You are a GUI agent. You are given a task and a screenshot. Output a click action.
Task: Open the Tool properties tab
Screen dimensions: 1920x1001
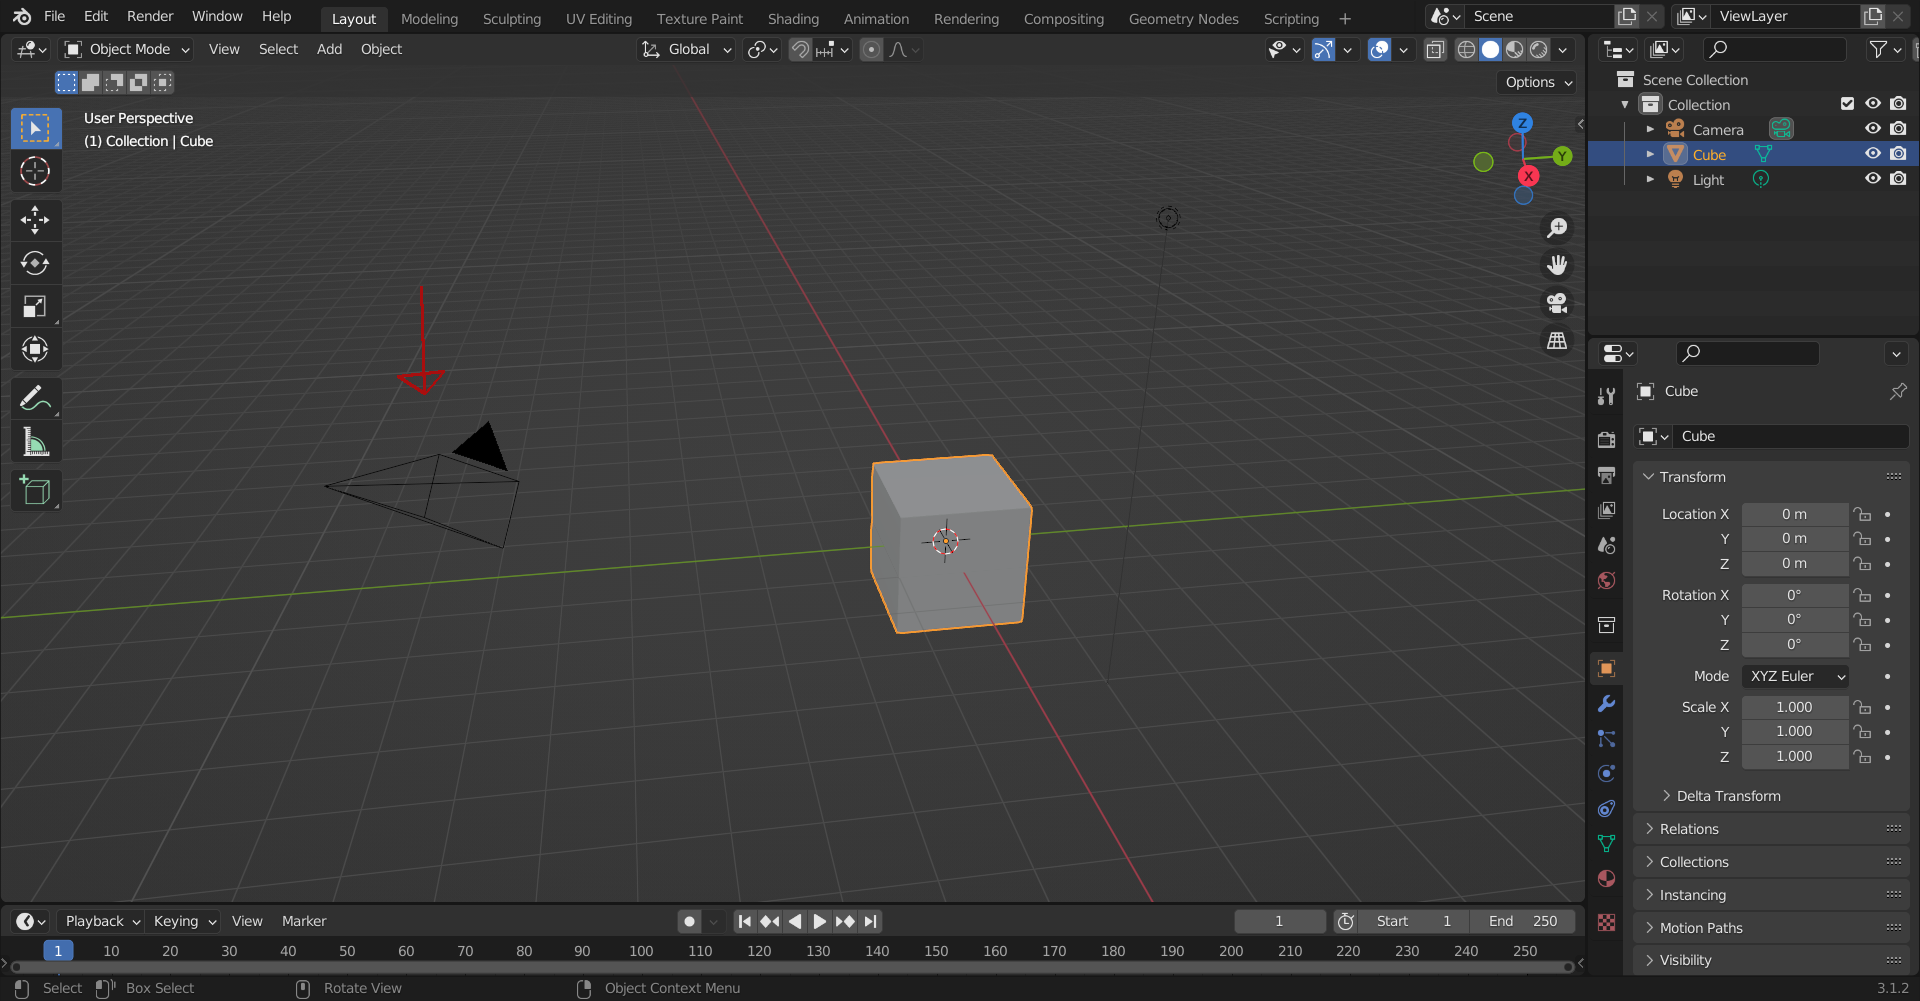(1606, 396)
